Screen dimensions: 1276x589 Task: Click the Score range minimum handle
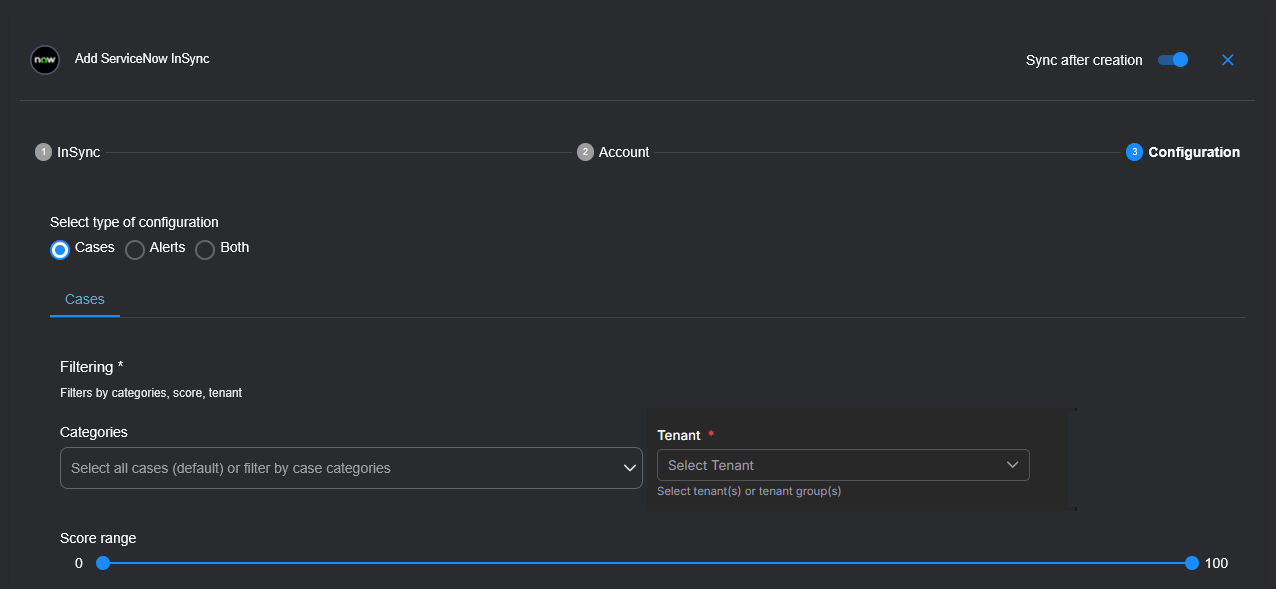click(102, 563)
